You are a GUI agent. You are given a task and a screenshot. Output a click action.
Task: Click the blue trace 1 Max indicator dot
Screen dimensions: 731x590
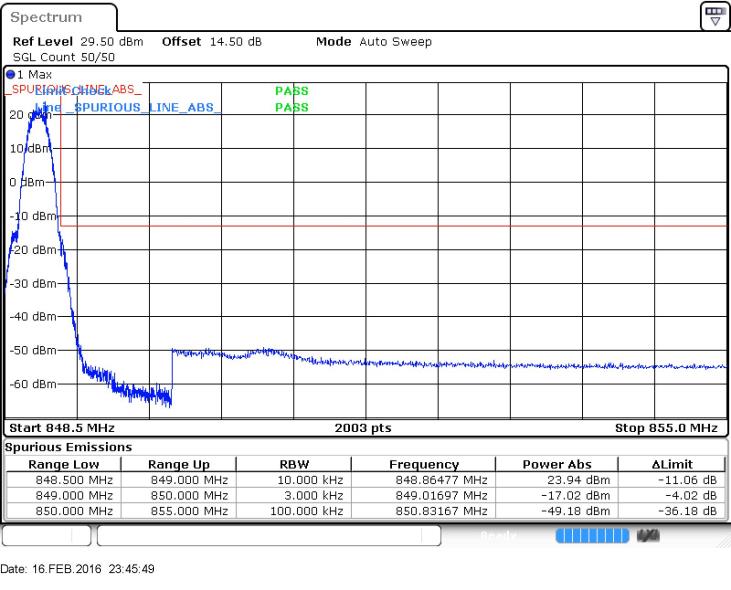point(11,74)
